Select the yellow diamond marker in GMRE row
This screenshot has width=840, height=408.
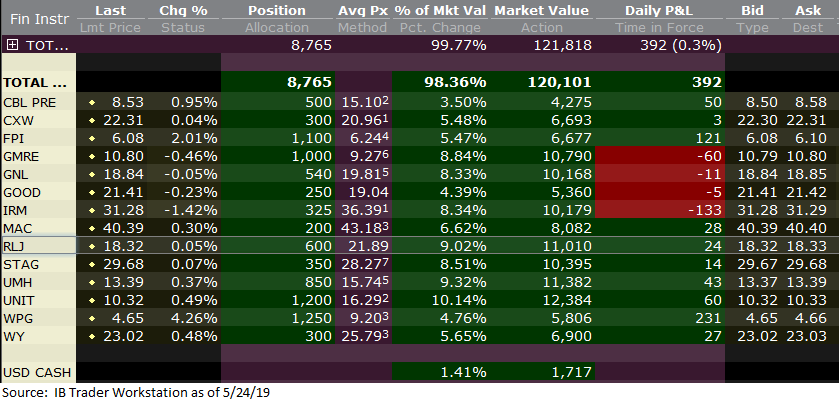[x=91, y=156]
